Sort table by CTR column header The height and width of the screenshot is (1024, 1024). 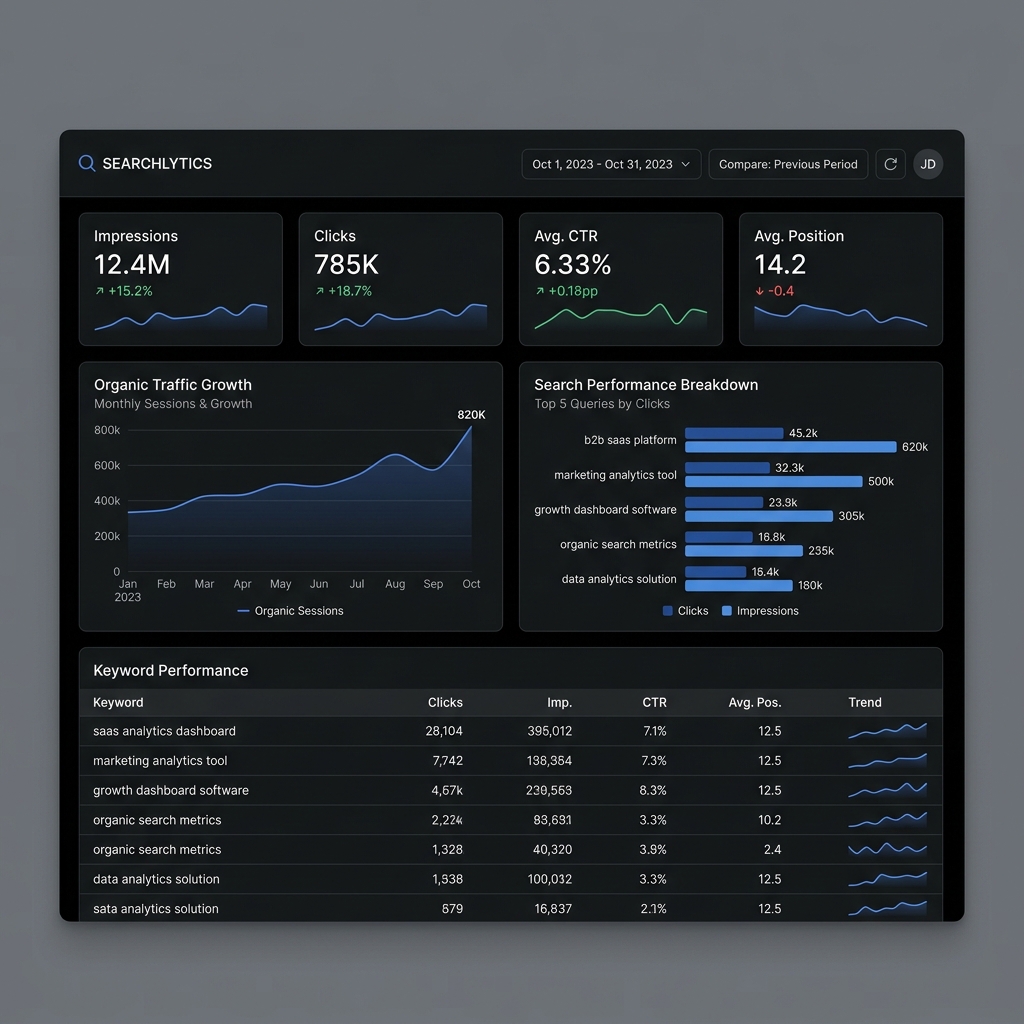tap(654, 702)
